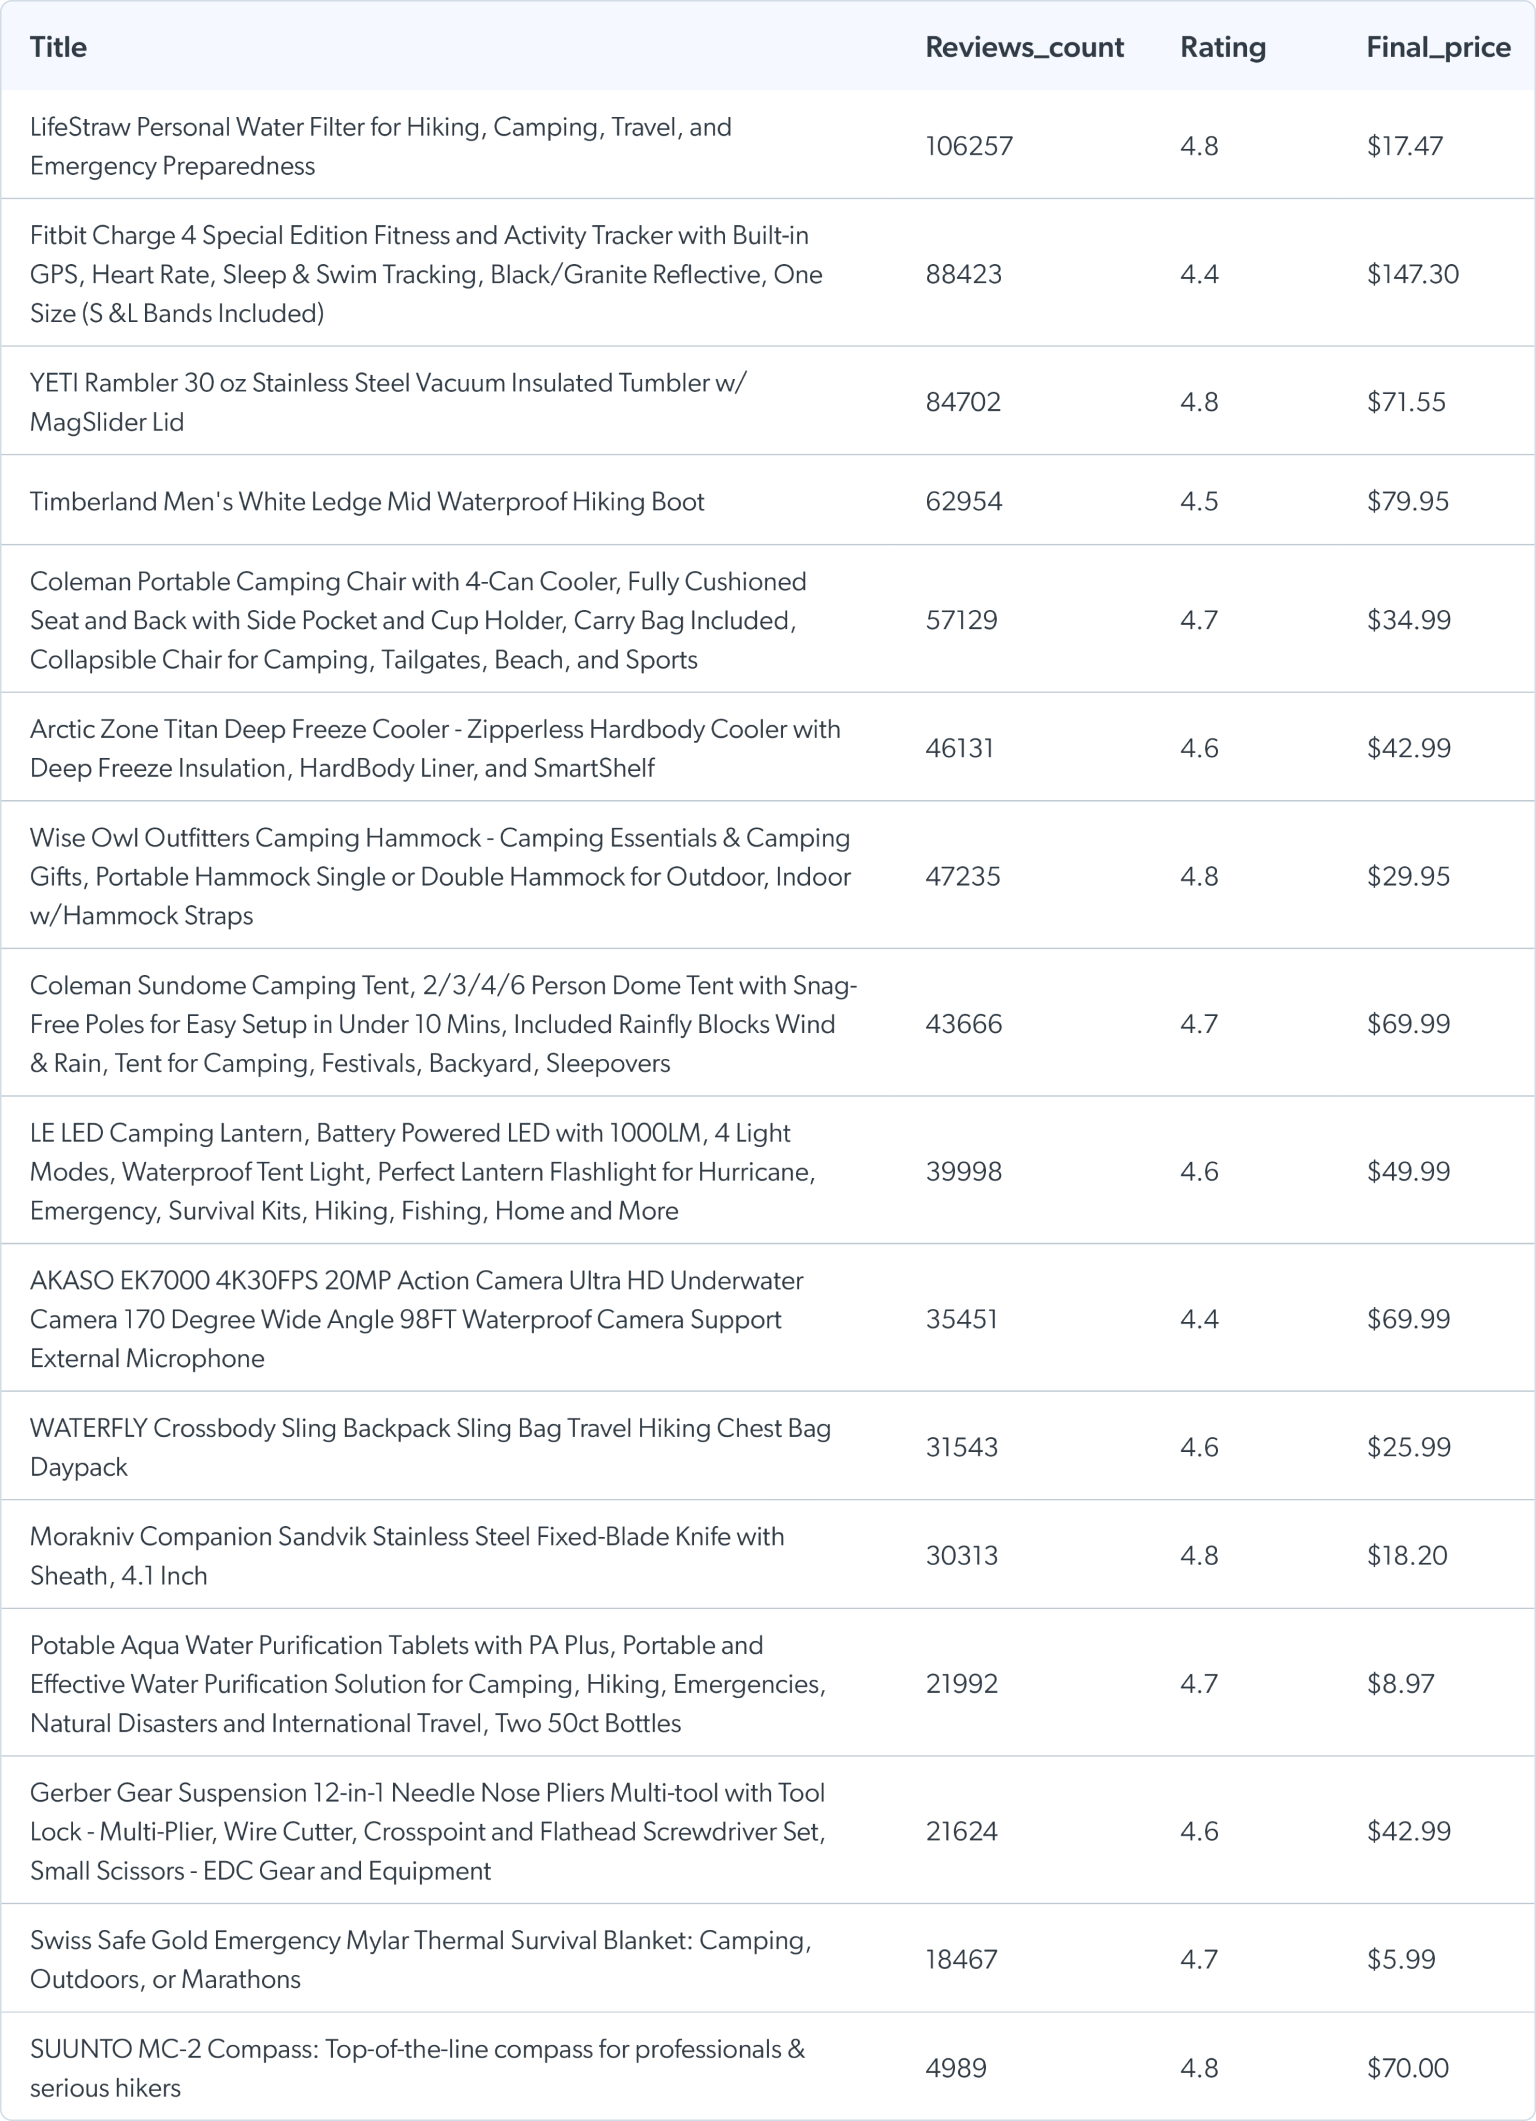This screenshot has width=1536, height=2121.
Task: Select the WATERFLY Crossbody Sling Backpack title
Action: pos(430,1447)
